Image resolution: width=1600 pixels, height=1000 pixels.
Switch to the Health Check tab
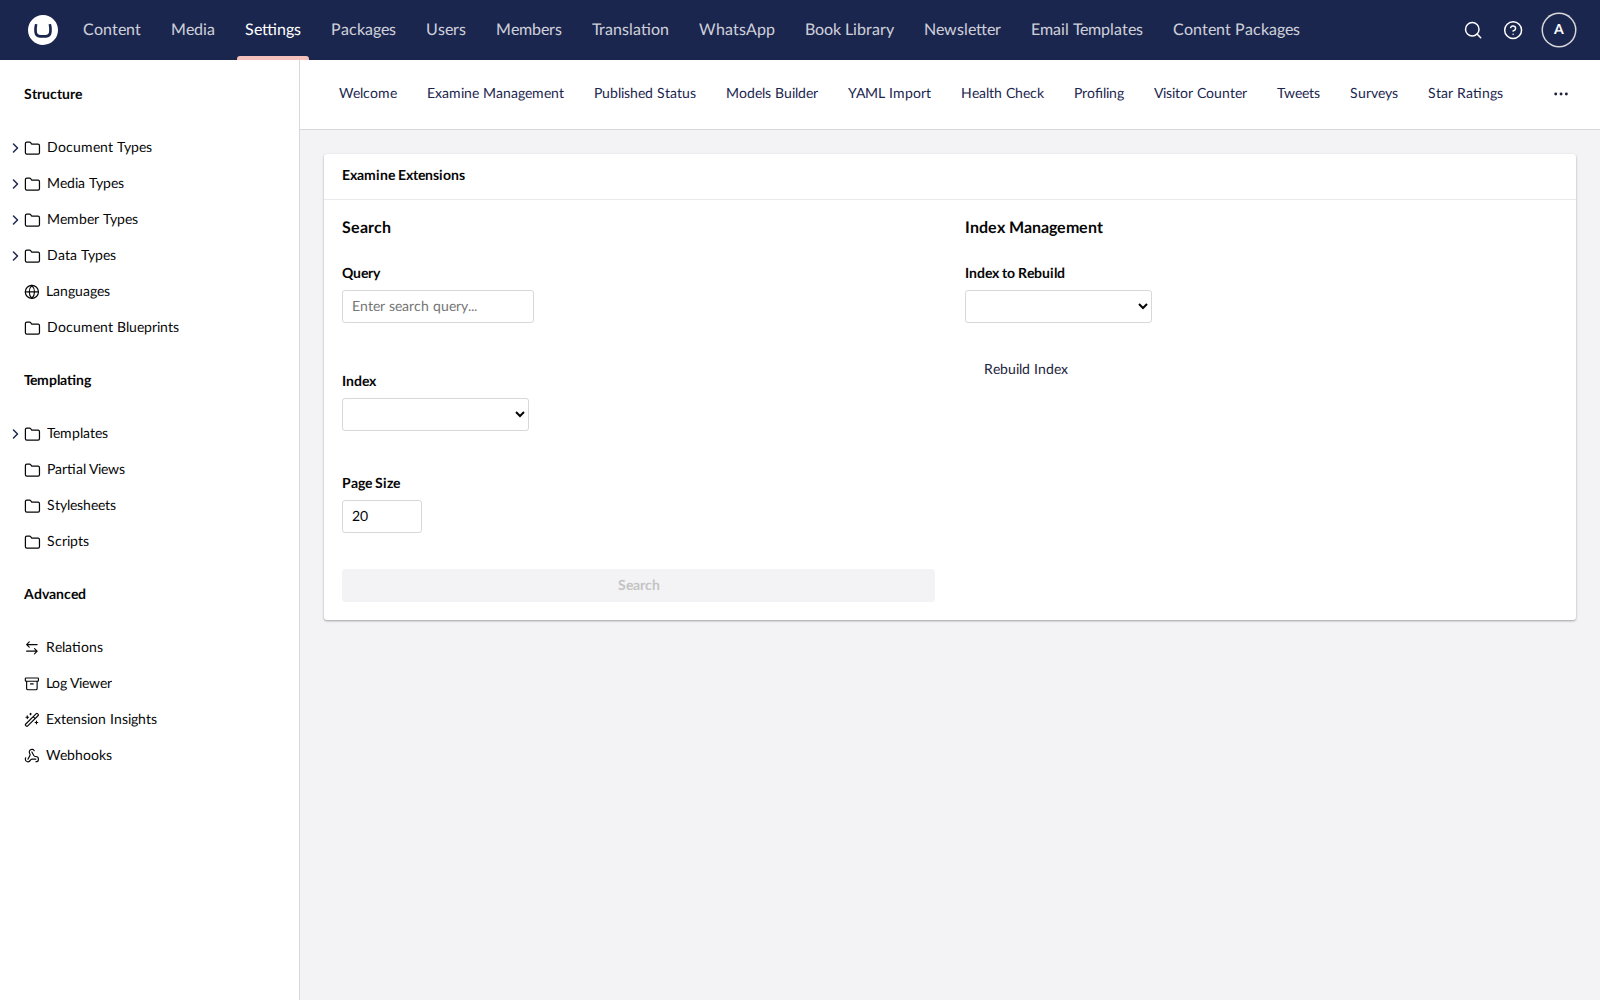tap(1002, 94)
